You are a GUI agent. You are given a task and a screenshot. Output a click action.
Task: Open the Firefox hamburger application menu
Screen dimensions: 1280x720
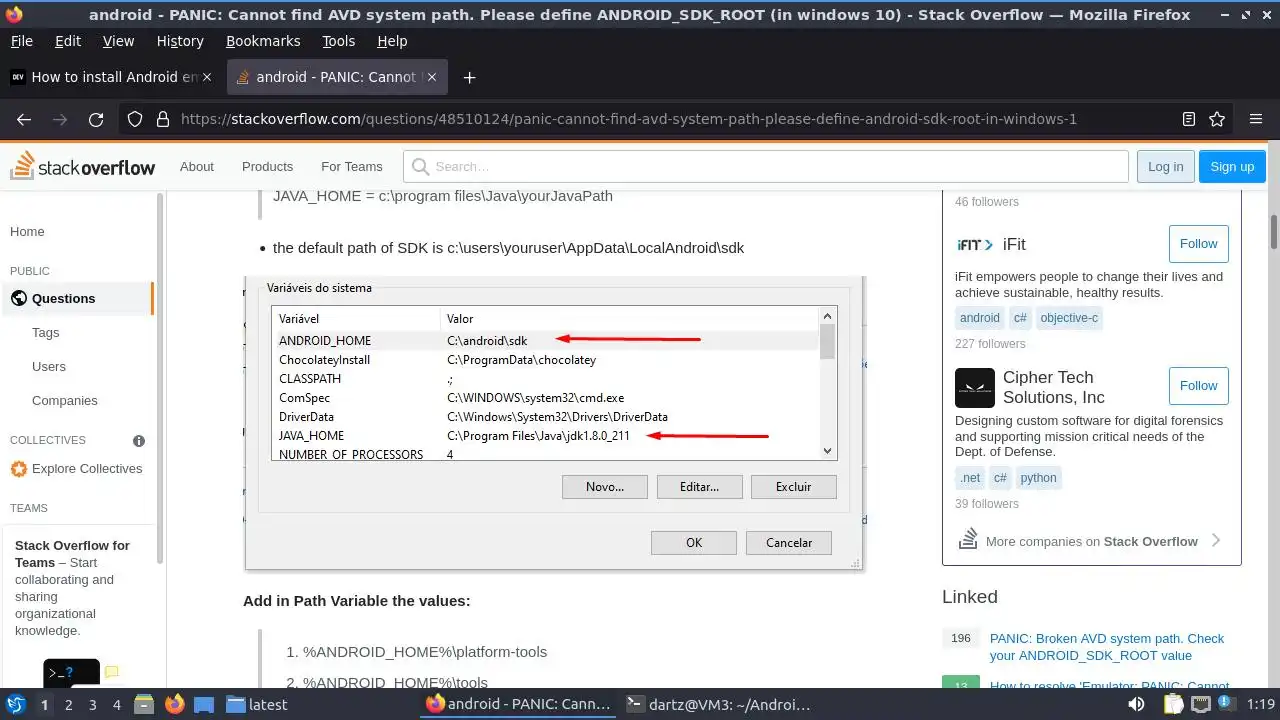pyautogui.click(x=1256, y=119)
